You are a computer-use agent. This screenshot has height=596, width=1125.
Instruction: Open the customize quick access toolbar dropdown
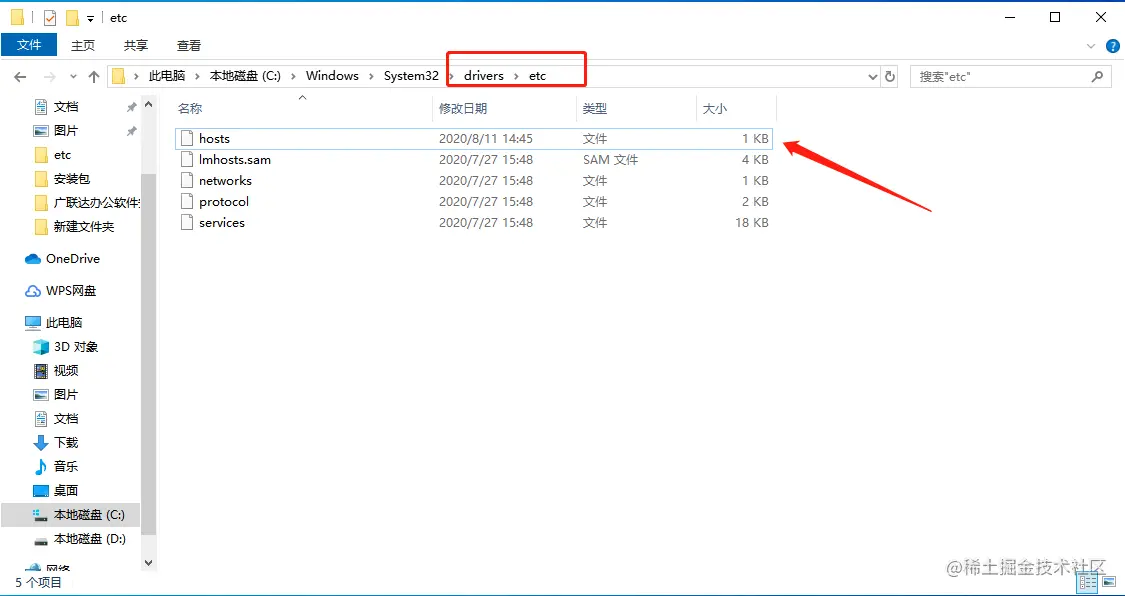click(90, 19)
